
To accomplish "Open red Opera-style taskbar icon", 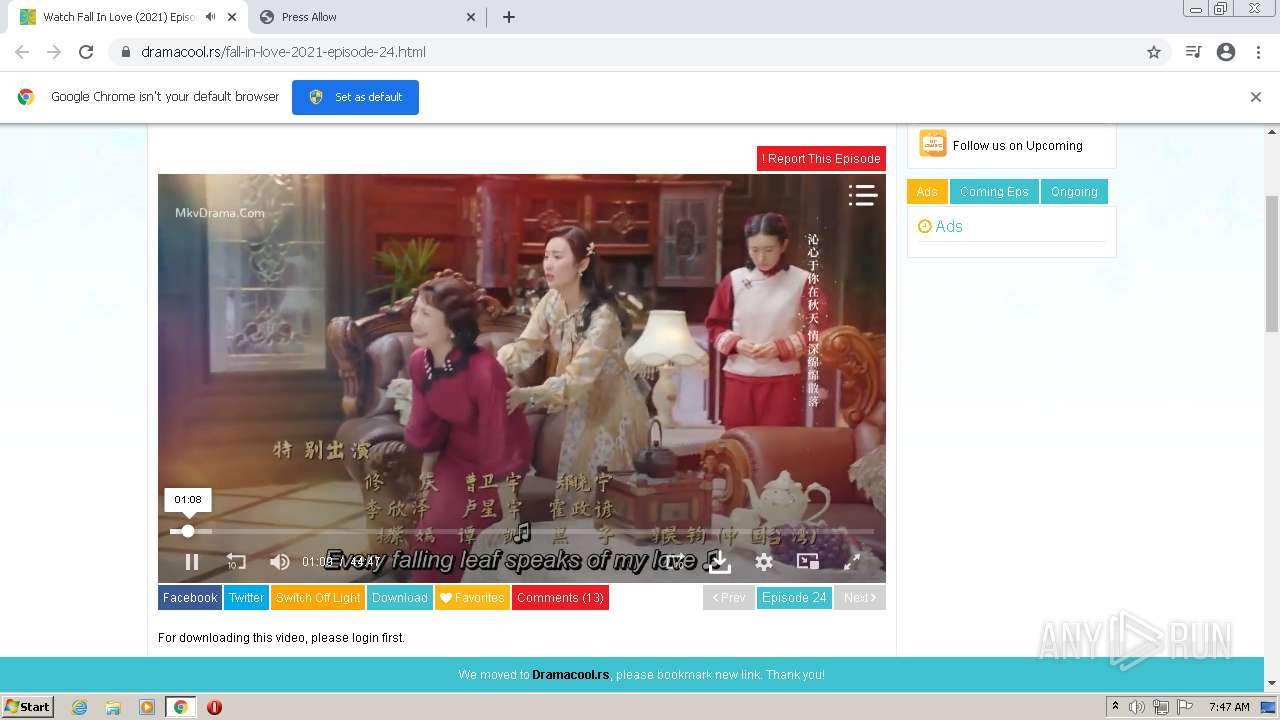I will pos(214,707).
